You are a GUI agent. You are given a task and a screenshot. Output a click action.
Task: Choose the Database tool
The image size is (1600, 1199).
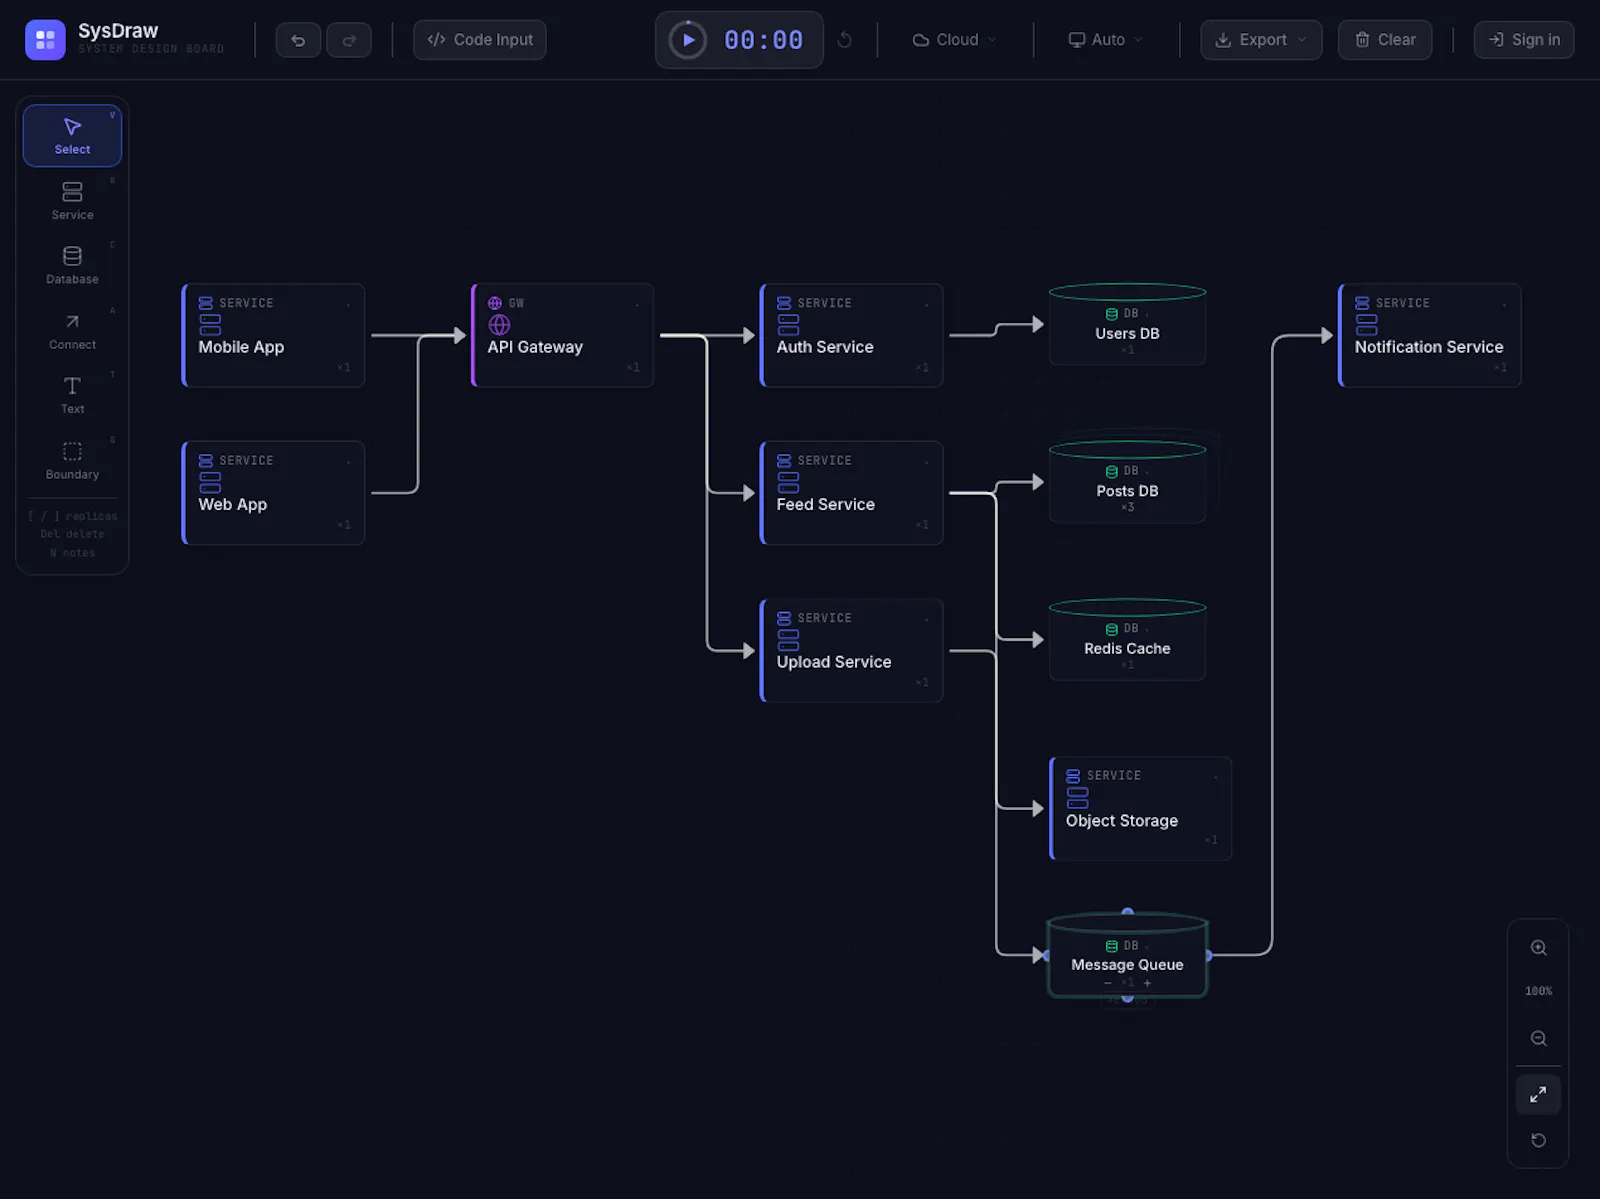coord(72,266)
